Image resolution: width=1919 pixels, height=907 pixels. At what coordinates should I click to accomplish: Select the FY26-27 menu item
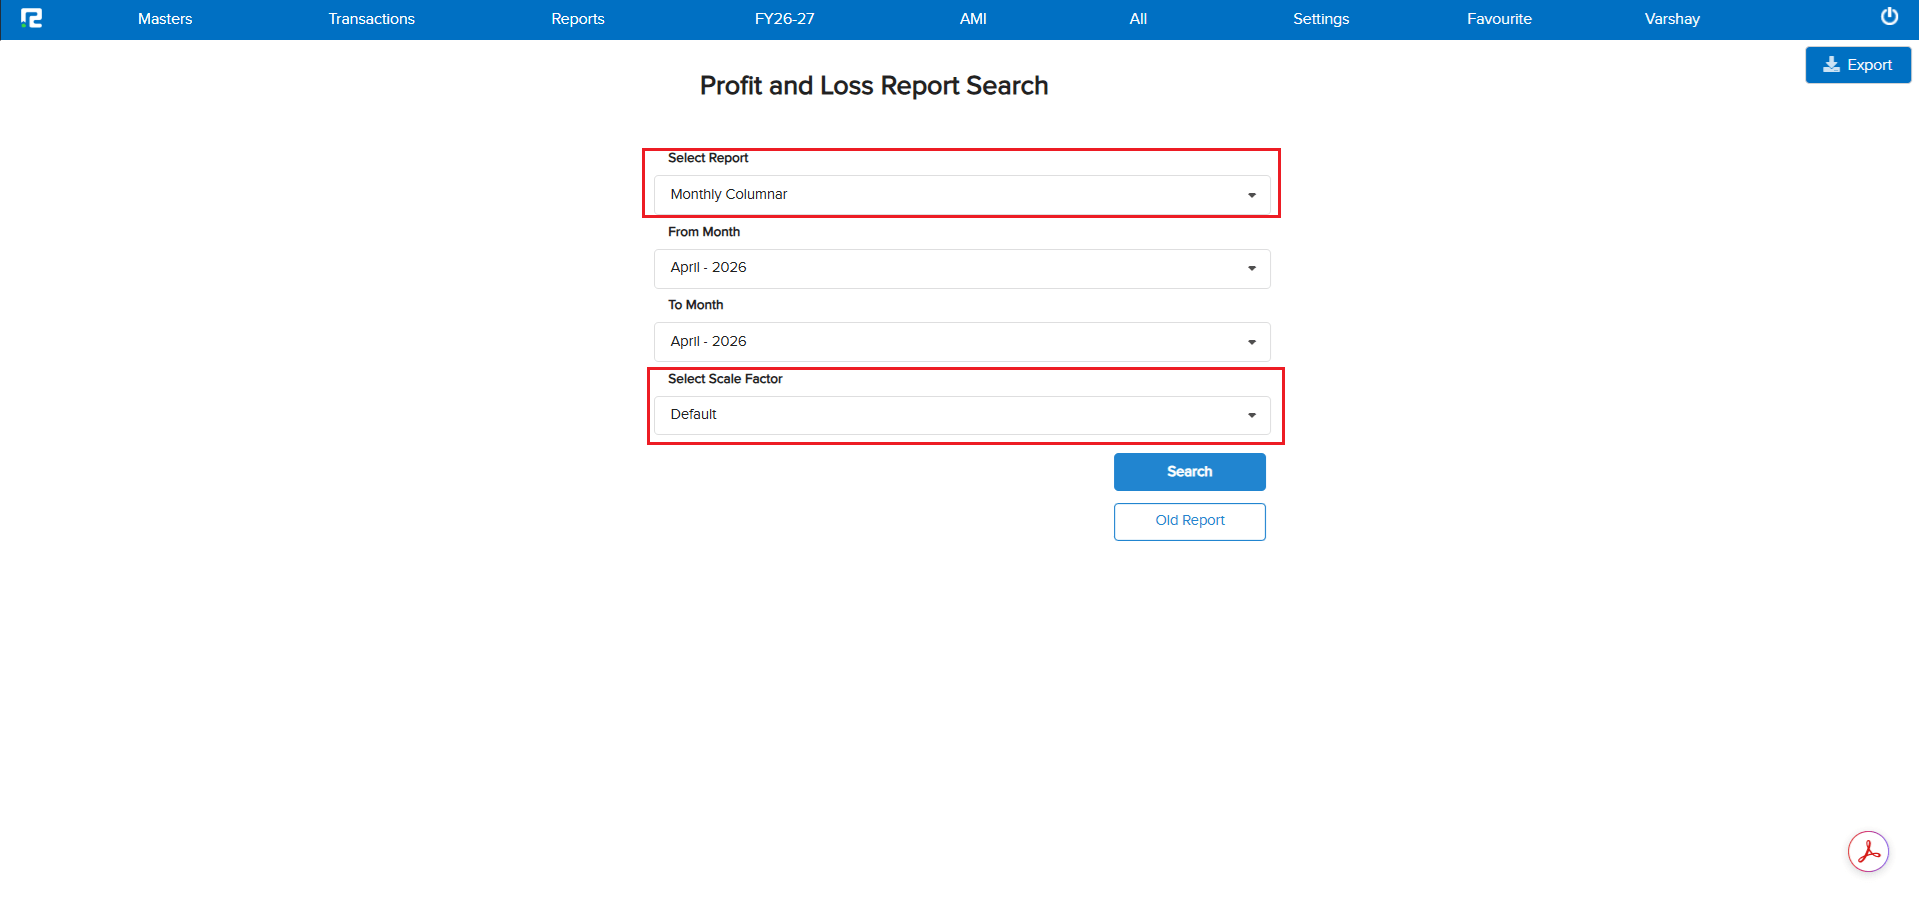click(784, 19)
